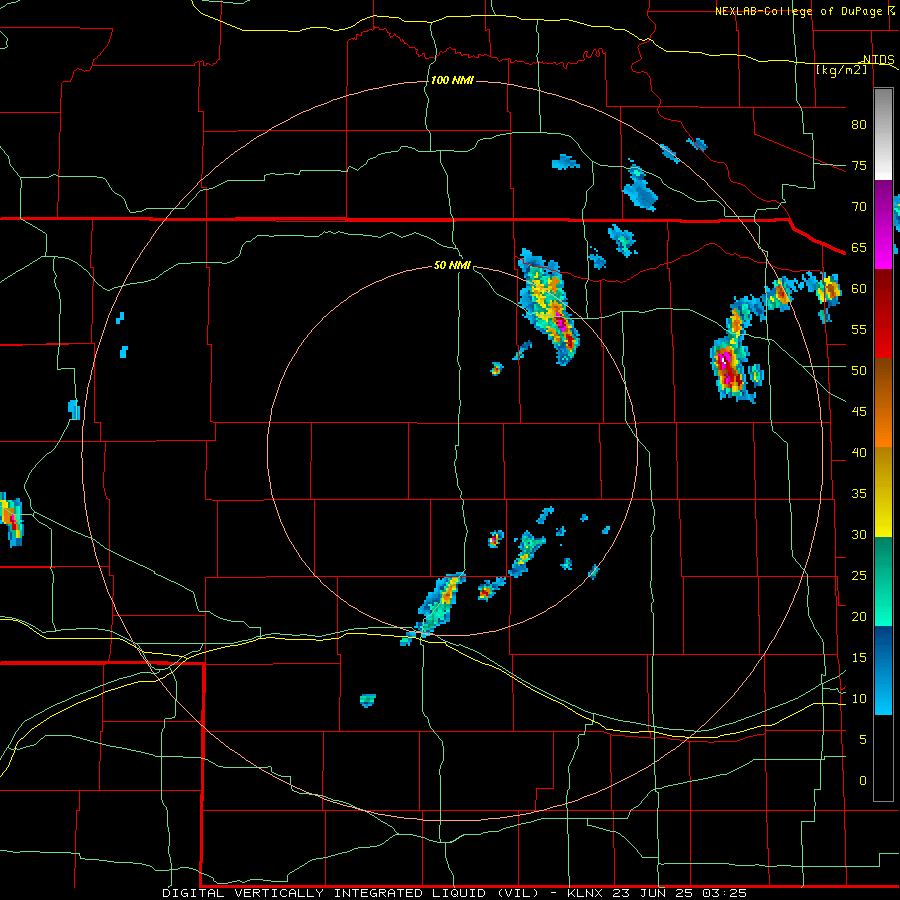Click the 75 value on the color scale
900x900 pixels.
[x=859, y=166]
